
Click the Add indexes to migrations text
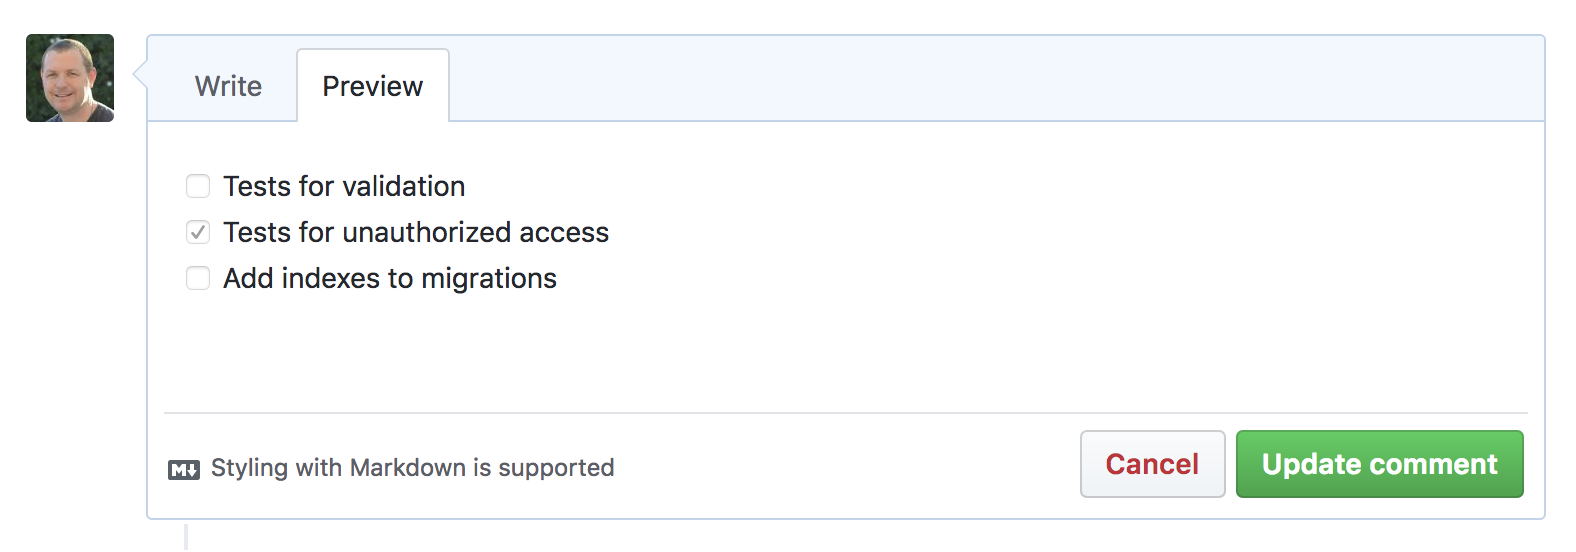pyautogui.click(x=390, y=278)
